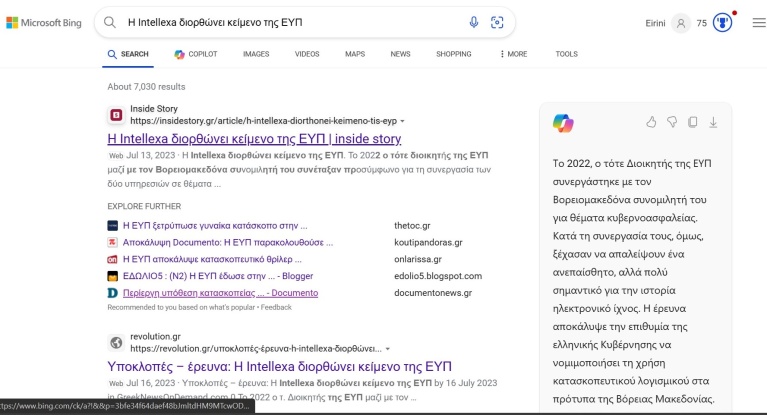Screen dimensions: 767x415
Task: Expand the insidestory.gr URL dropdown arrow
Action: pyautogui.click(x=403, y=121)
